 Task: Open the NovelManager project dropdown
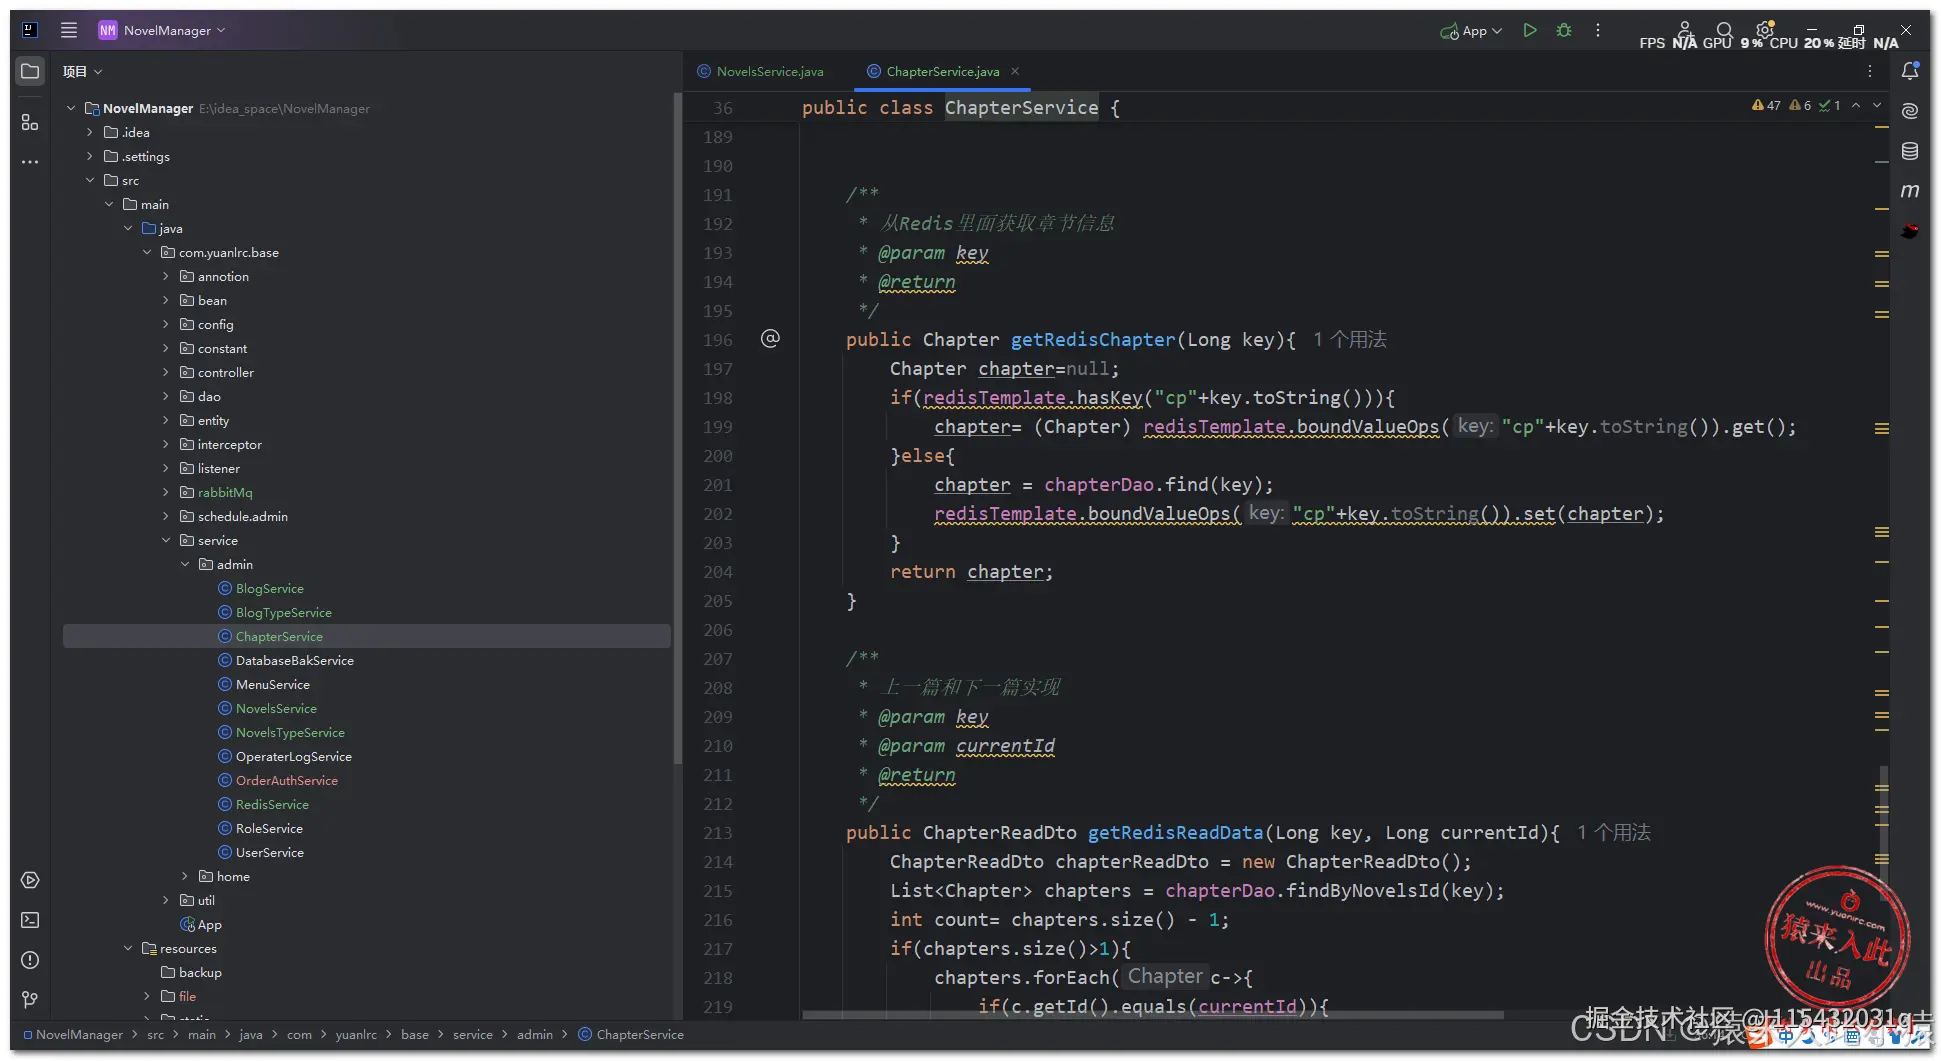(162, 30)
